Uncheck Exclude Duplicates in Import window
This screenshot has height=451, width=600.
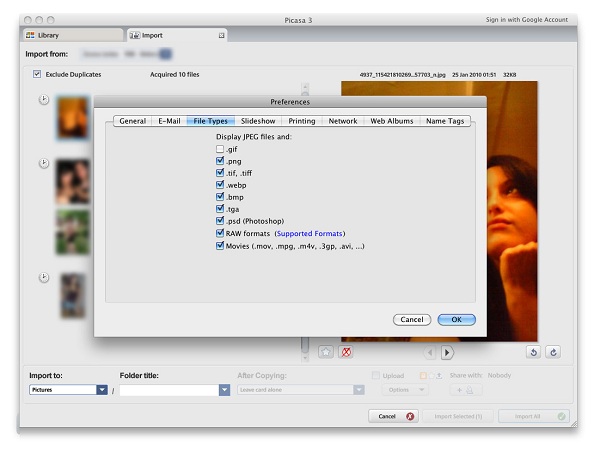(37, 74)
